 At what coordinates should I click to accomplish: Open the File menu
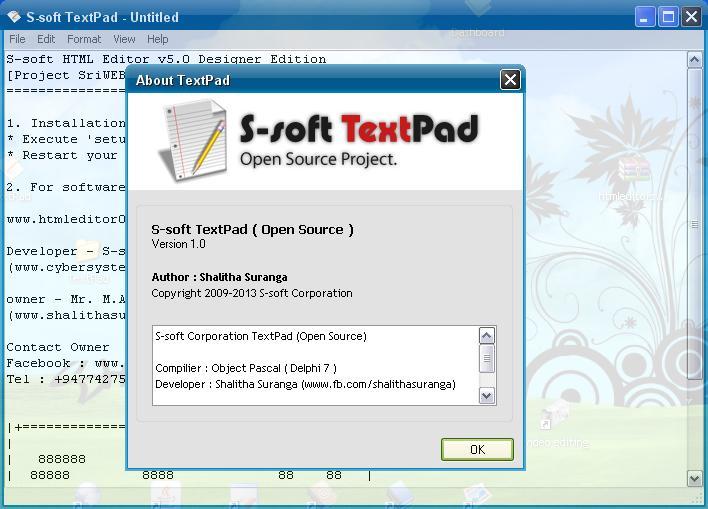coord(17,39)
